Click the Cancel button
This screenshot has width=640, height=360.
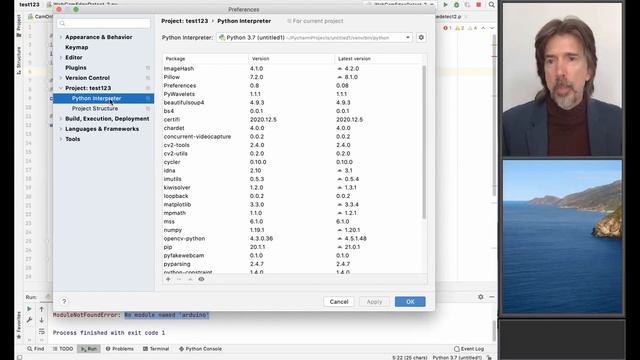339,302
